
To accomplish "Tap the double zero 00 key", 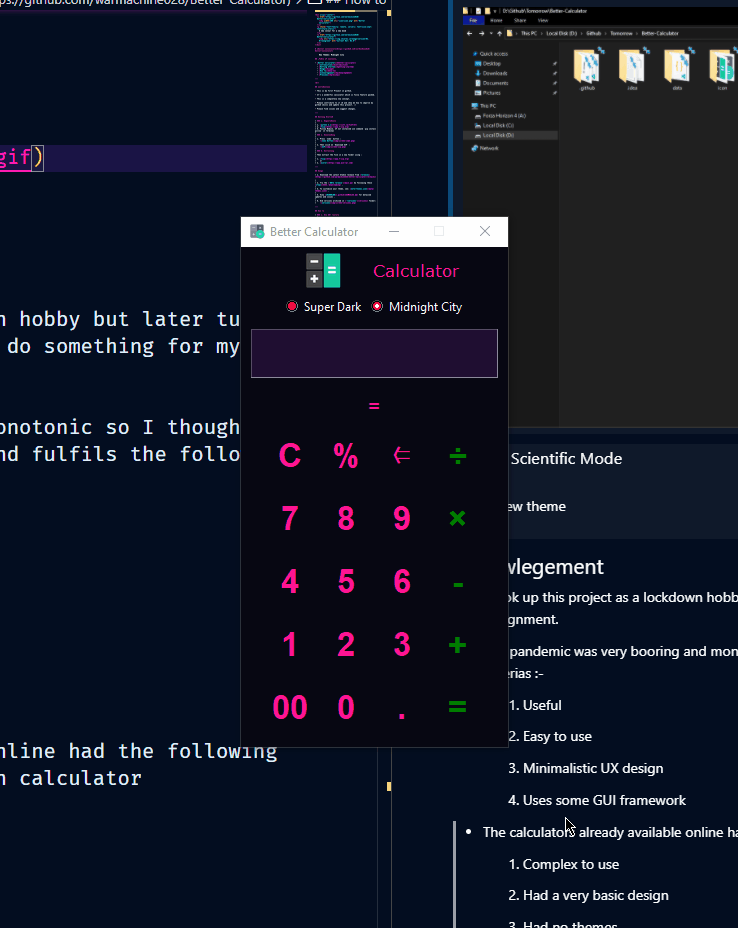I will (290, 707).
